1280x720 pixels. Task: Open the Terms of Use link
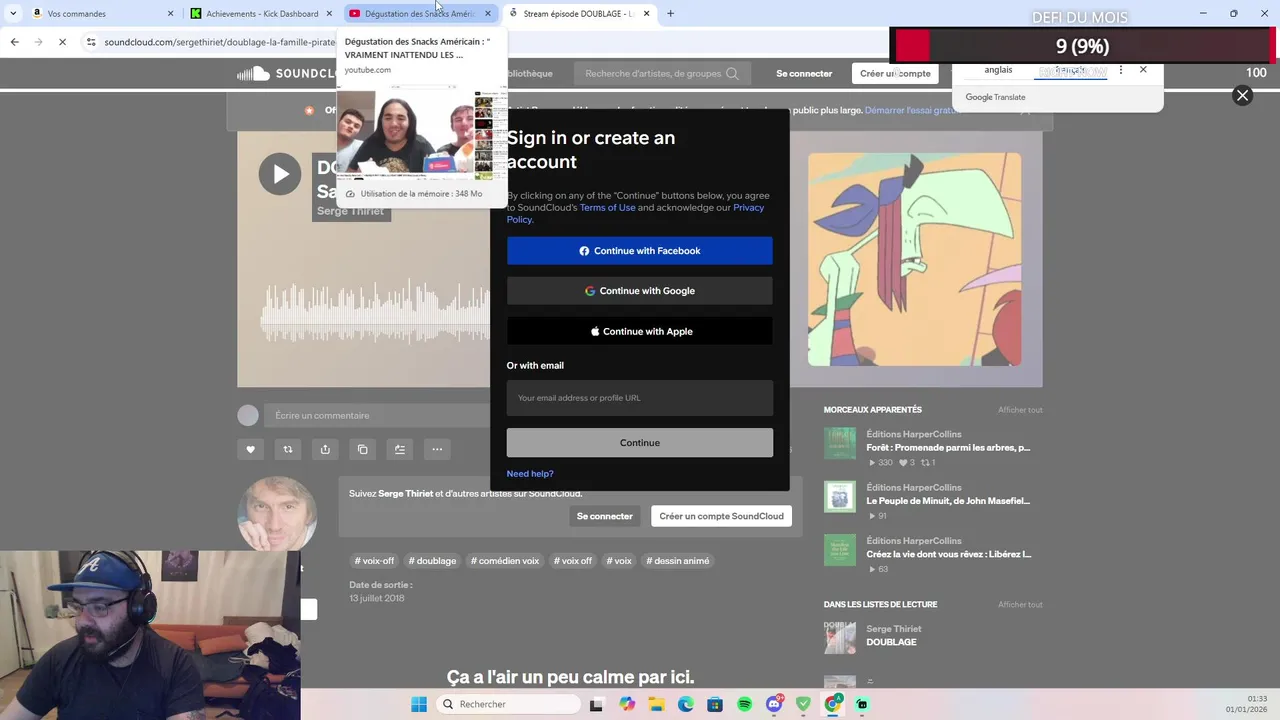[607, 208]
